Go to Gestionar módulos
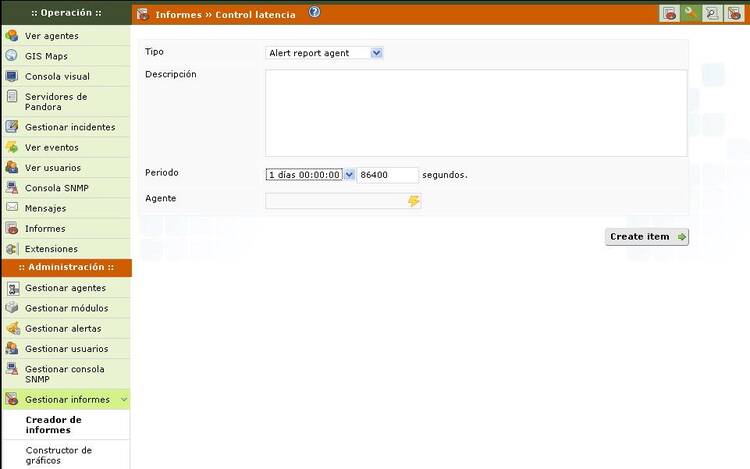This screenshot has height=469, width=750. (x=66, y=308)
